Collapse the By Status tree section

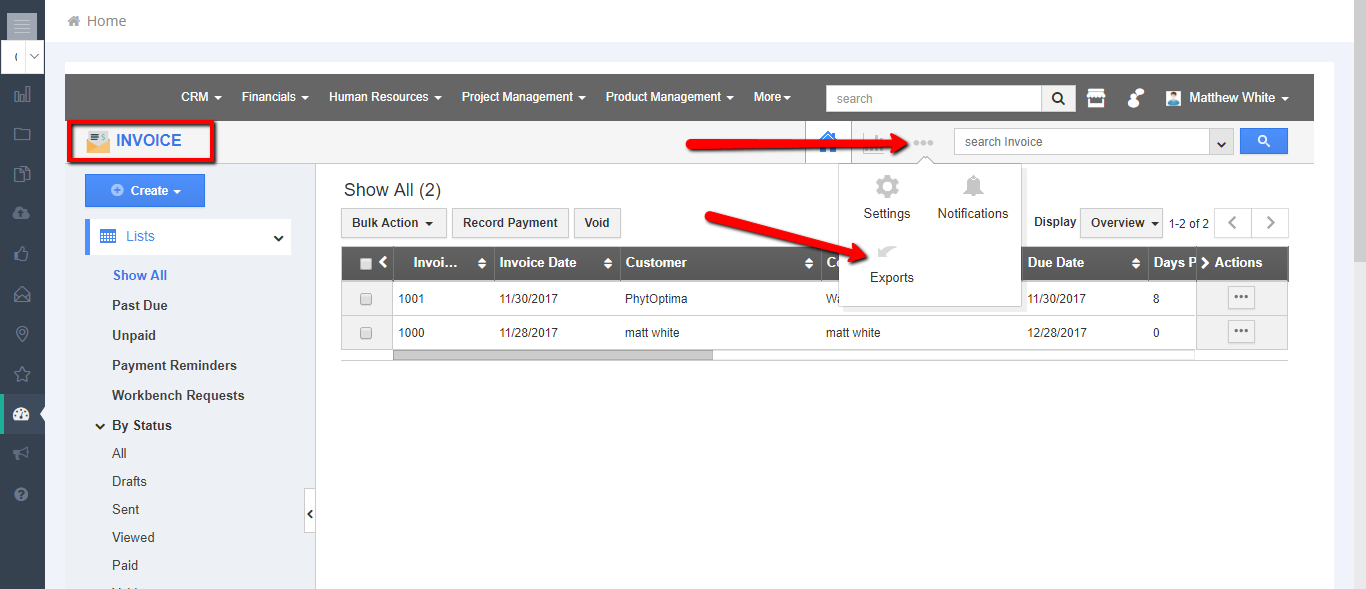coord(100,426)
